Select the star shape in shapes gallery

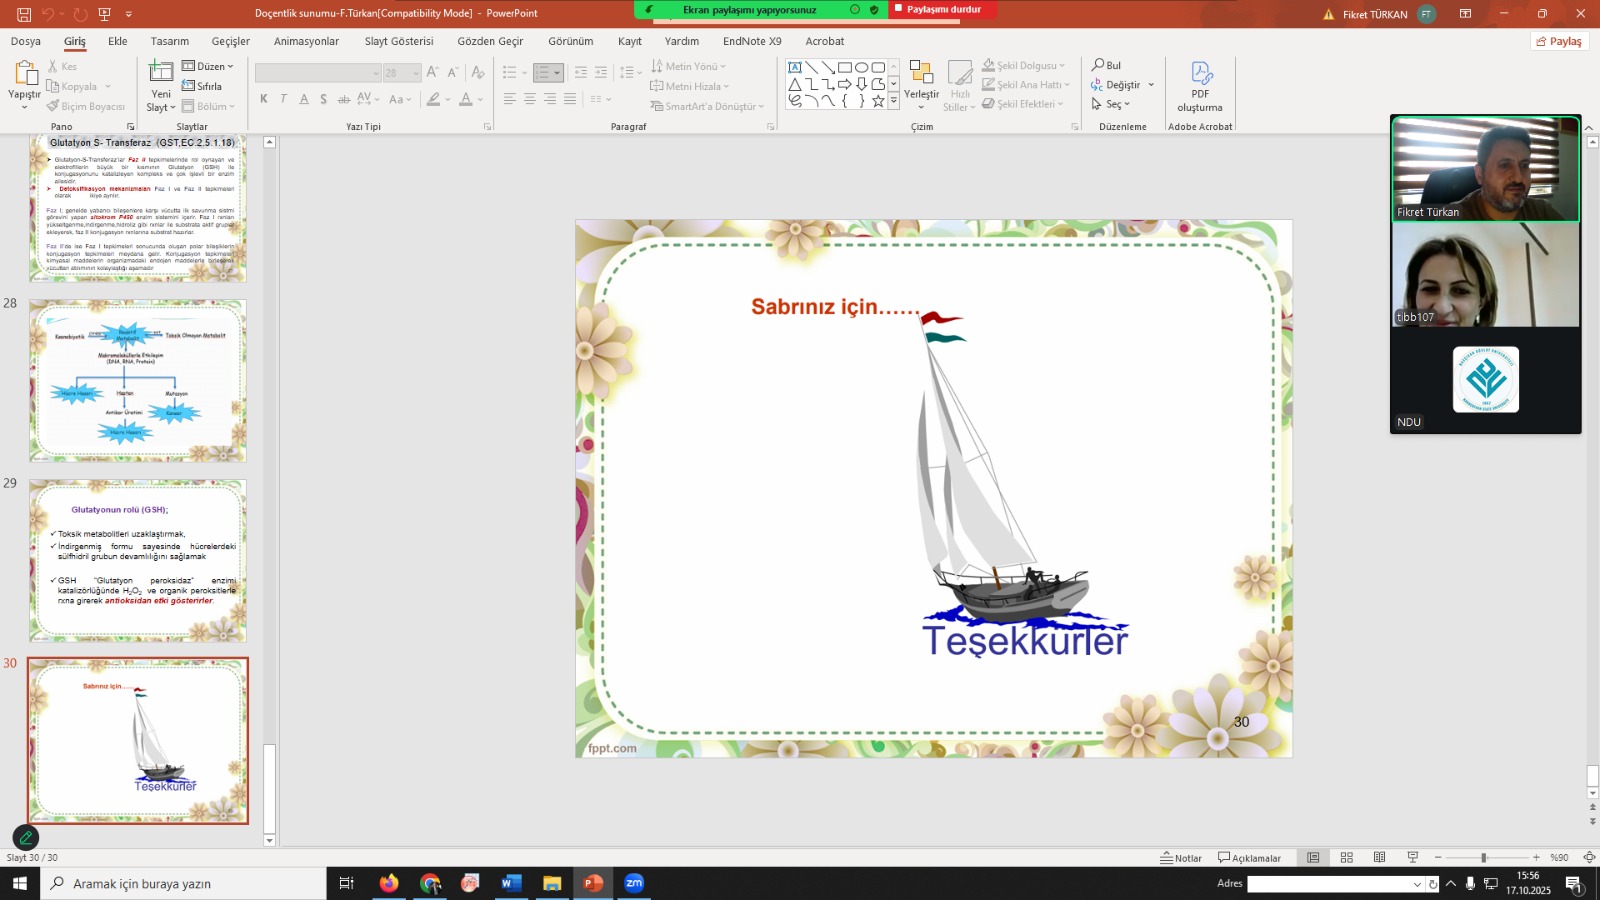click(878, 101)
